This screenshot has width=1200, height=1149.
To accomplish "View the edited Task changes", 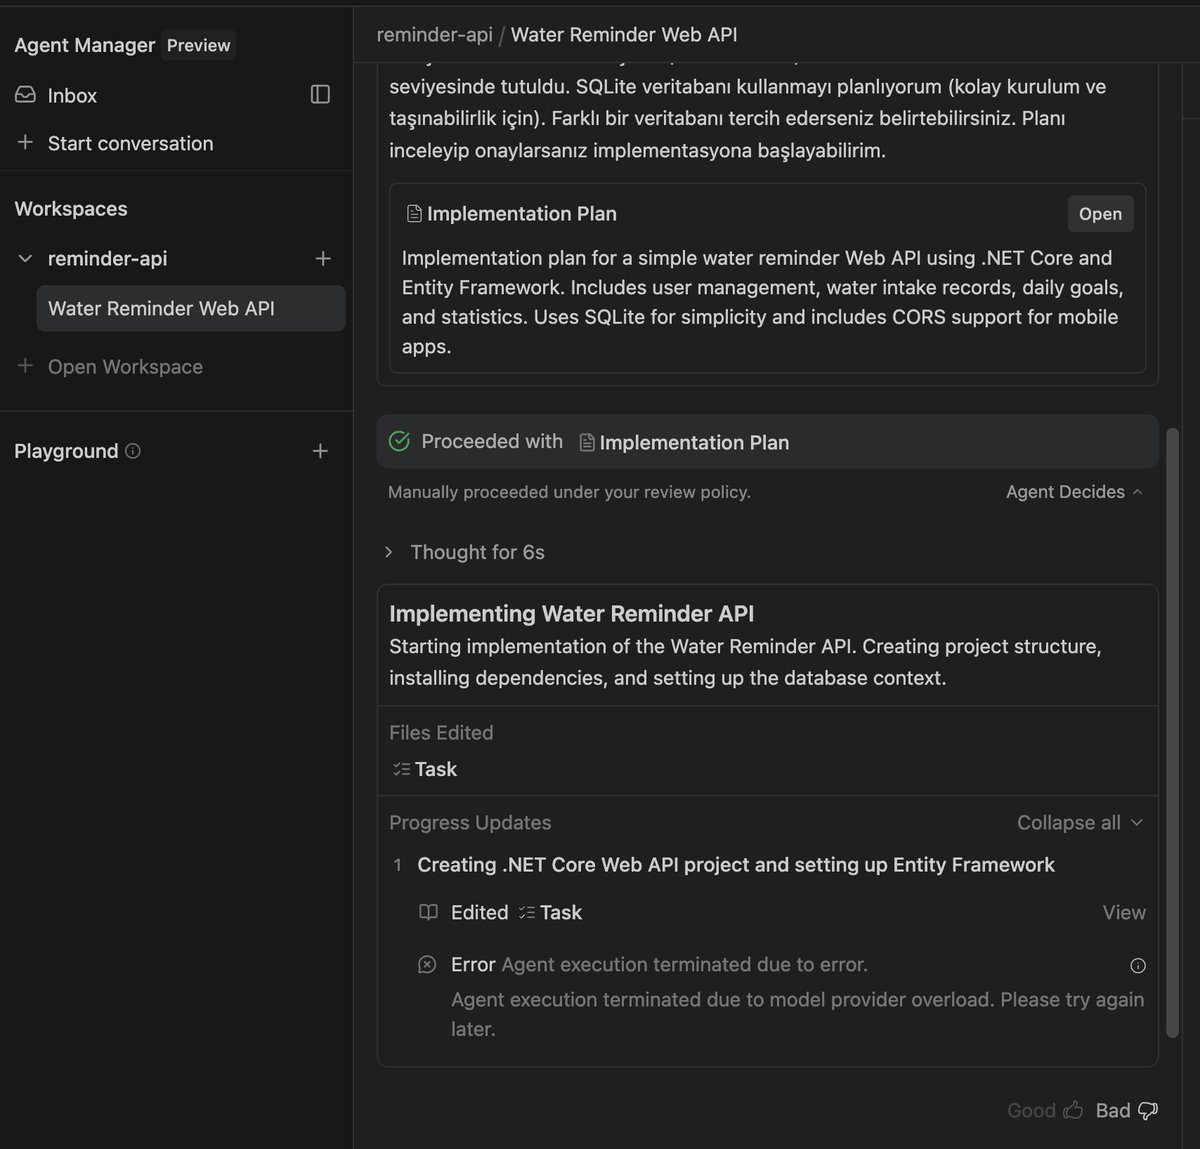I will tap(1124, 912).
